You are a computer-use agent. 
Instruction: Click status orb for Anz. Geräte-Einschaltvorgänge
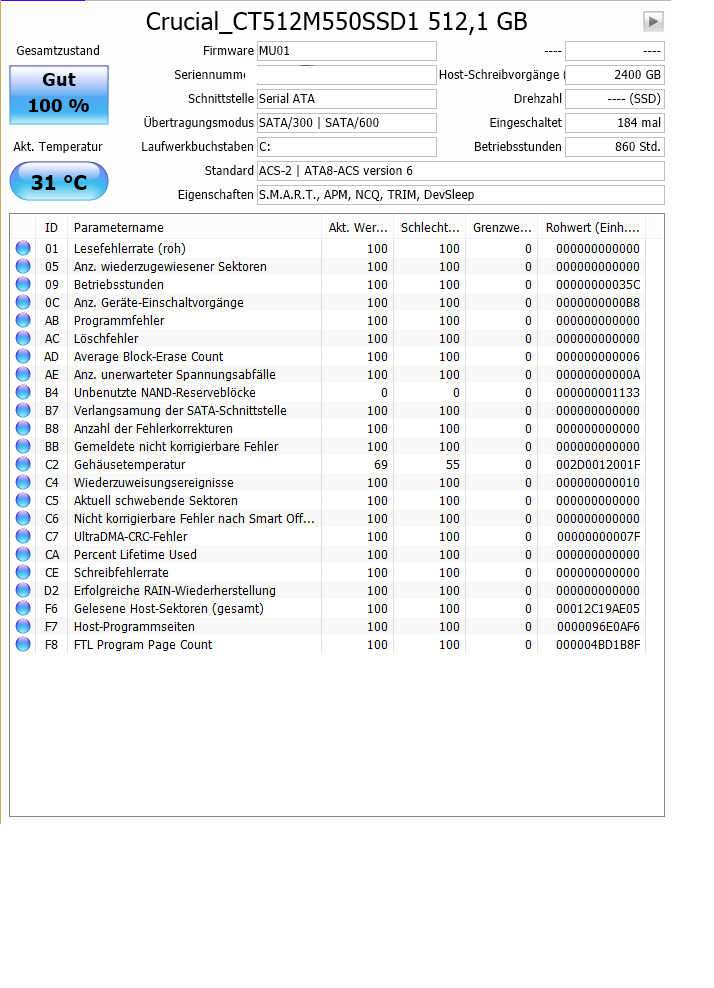tap(23, 302)
